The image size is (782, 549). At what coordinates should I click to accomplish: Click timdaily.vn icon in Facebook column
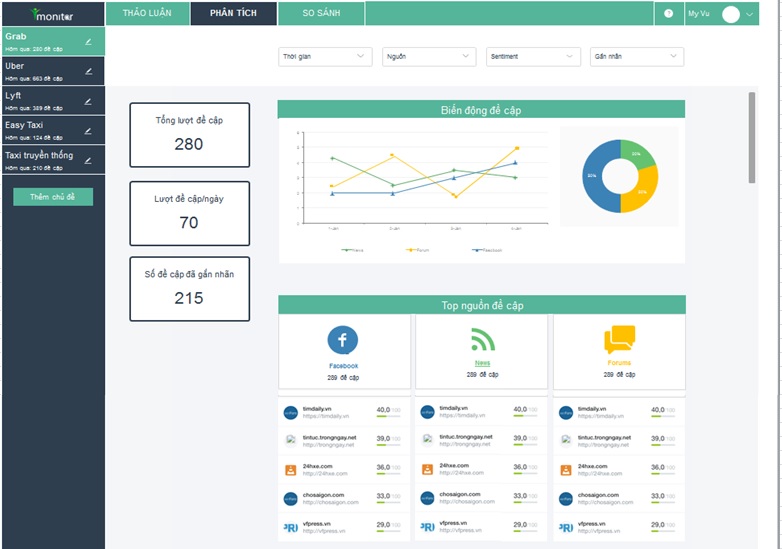[290, 413]
